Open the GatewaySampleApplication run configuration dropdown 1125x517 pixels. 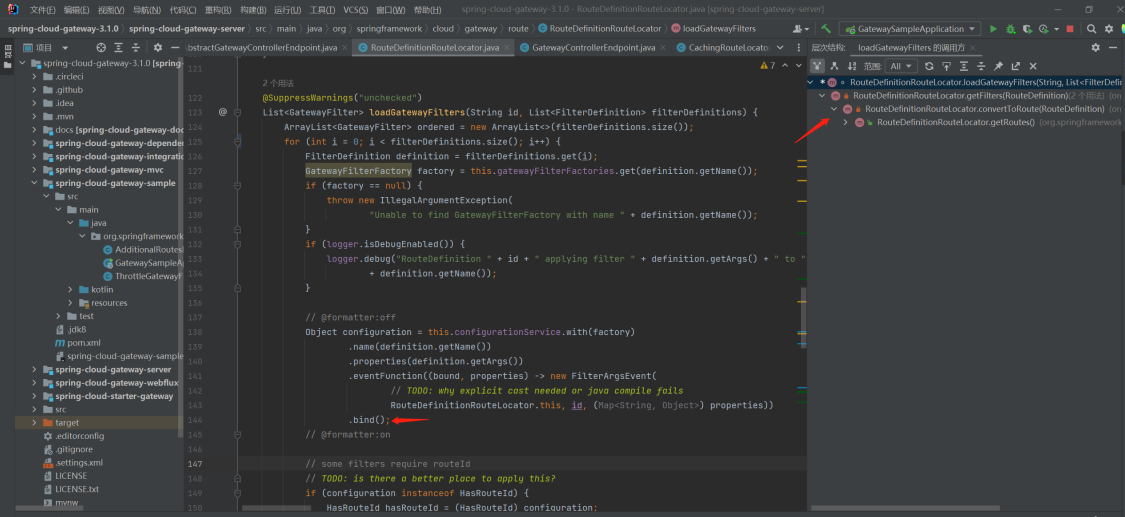tap(910, 29)
